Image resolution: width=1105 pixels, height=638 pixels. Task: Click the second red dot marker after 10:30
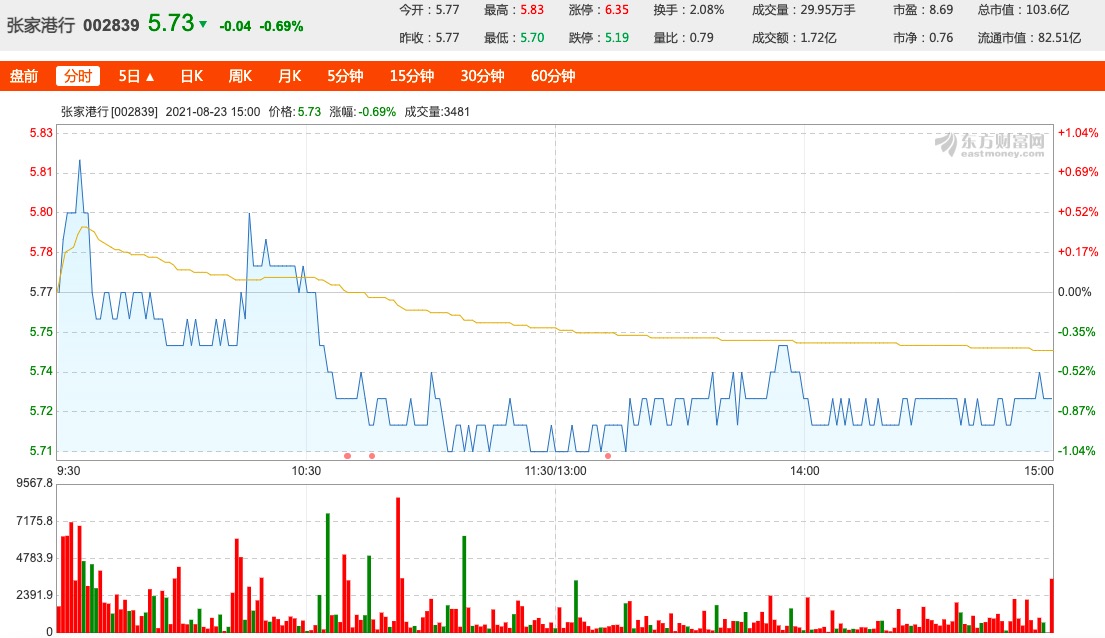(372, 456)
